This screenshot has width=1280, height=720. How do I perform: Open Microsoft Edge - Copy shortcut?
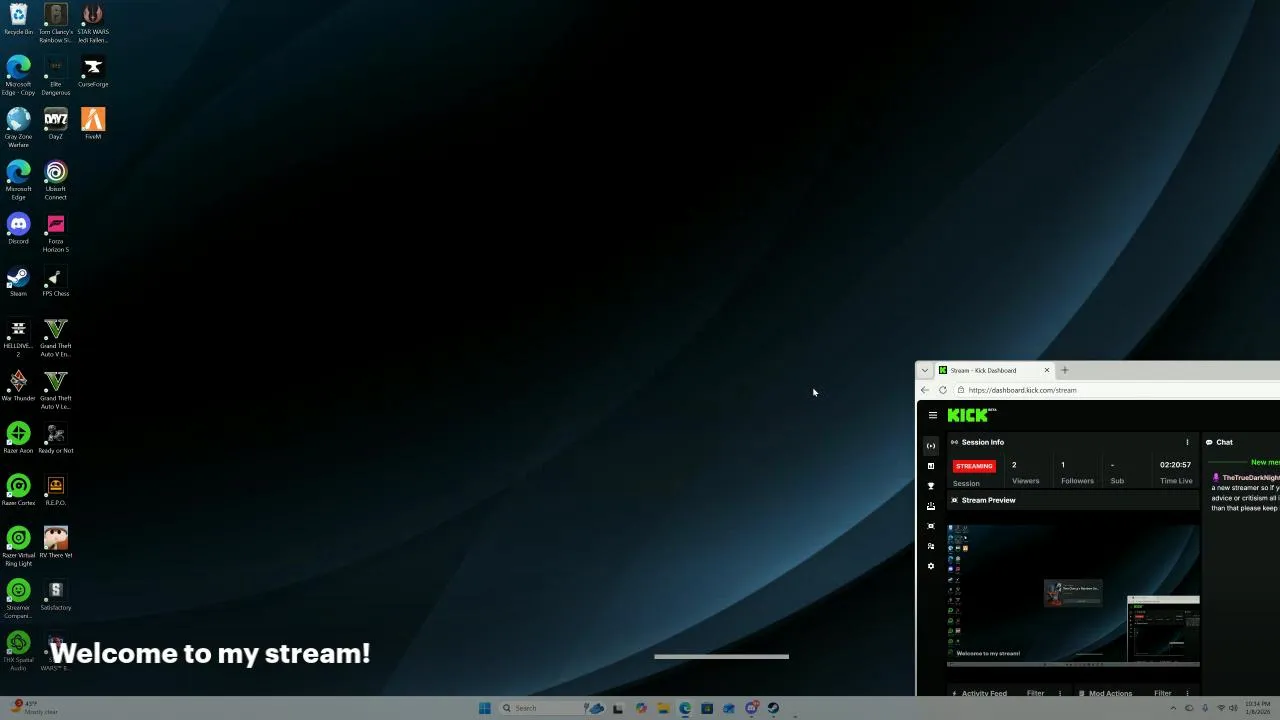pyautogui.click(x=18, y=75)
